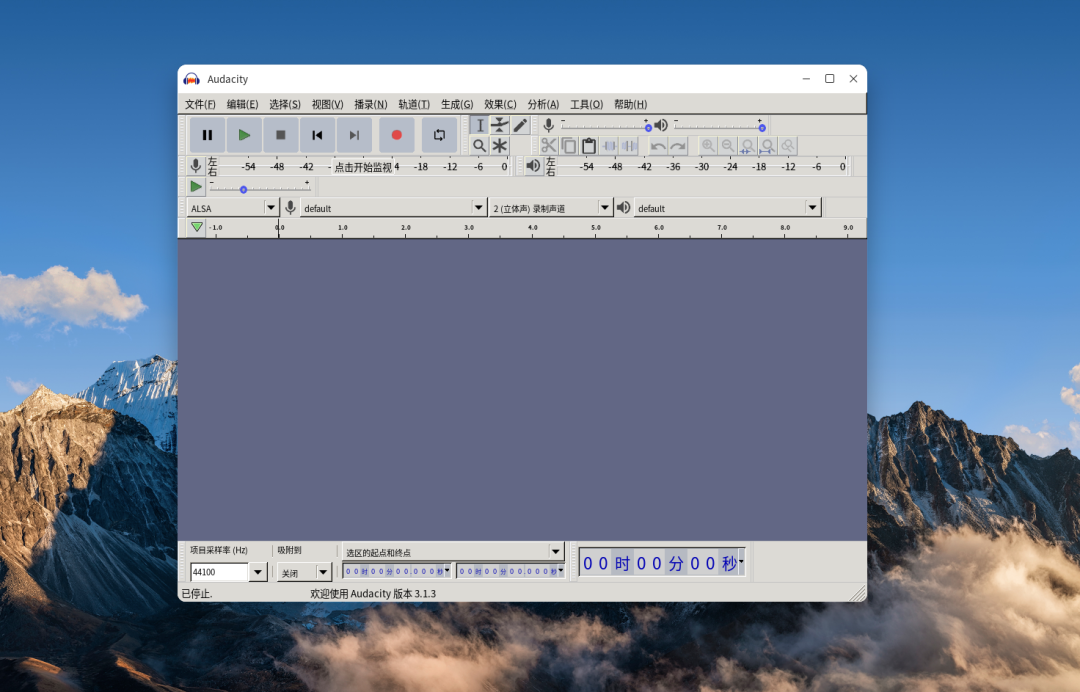This screenshot has height=692, width=1080.
Task: Click the Pause button
Action: (207, 135)
